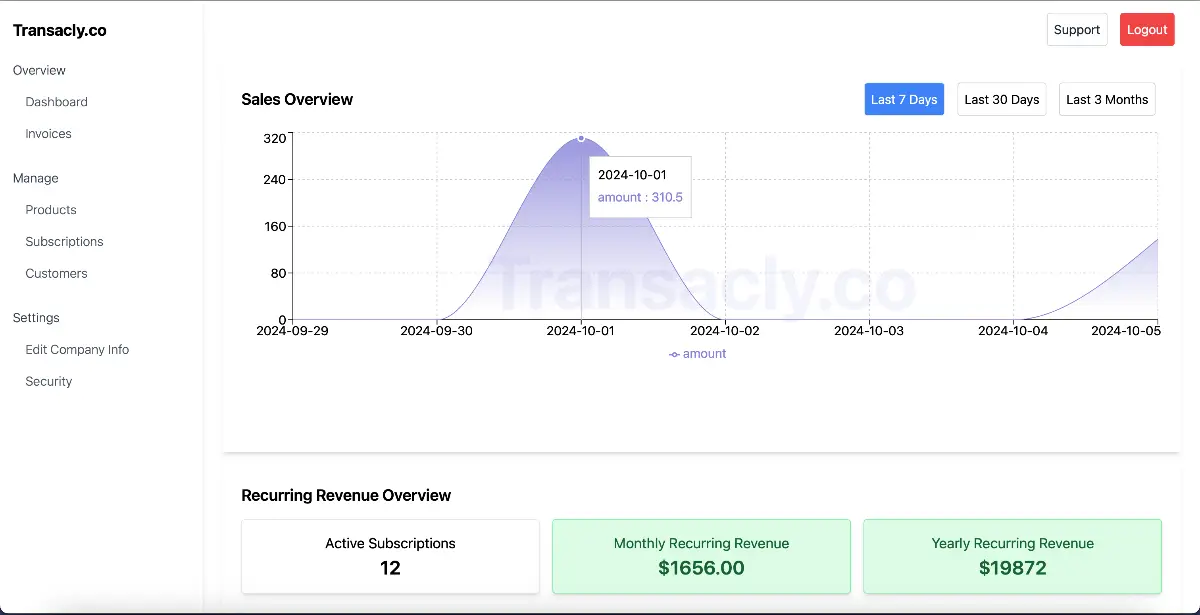1200x615 pixels.
Task: Select the Last 7 Days range
Action: click(x=903, y=99)
